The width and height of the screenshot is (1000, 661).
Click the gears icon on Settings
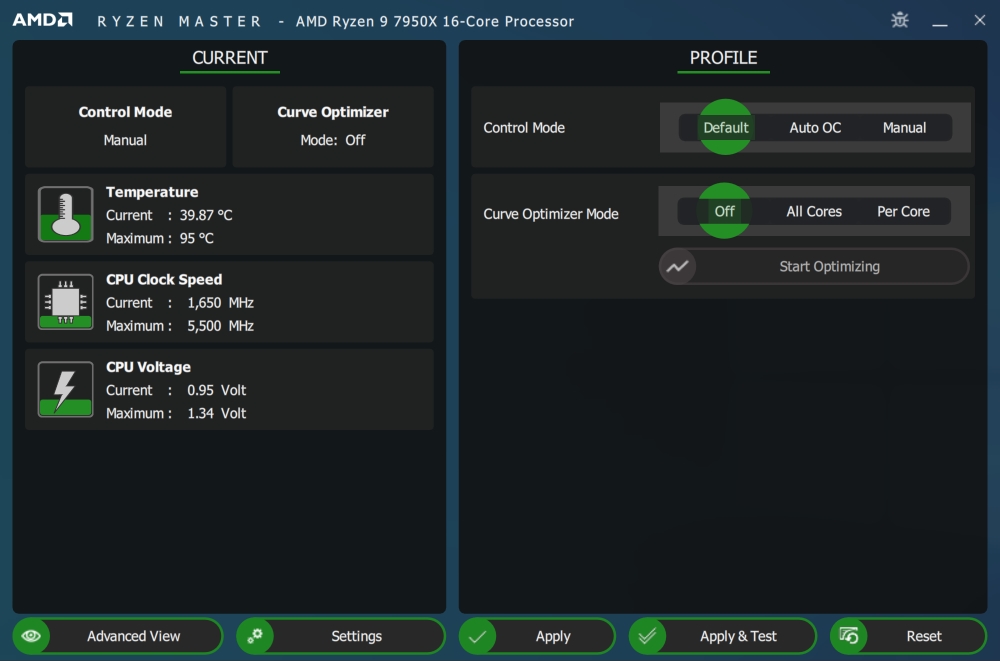(x=255, y=636)
